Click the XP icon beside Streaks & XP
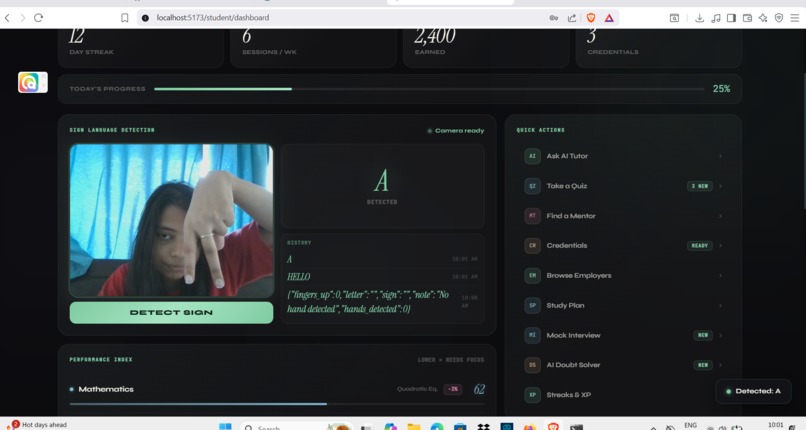The width and height of the screenshot is (806, 430). pyautogui.click(x=532, y=395)
